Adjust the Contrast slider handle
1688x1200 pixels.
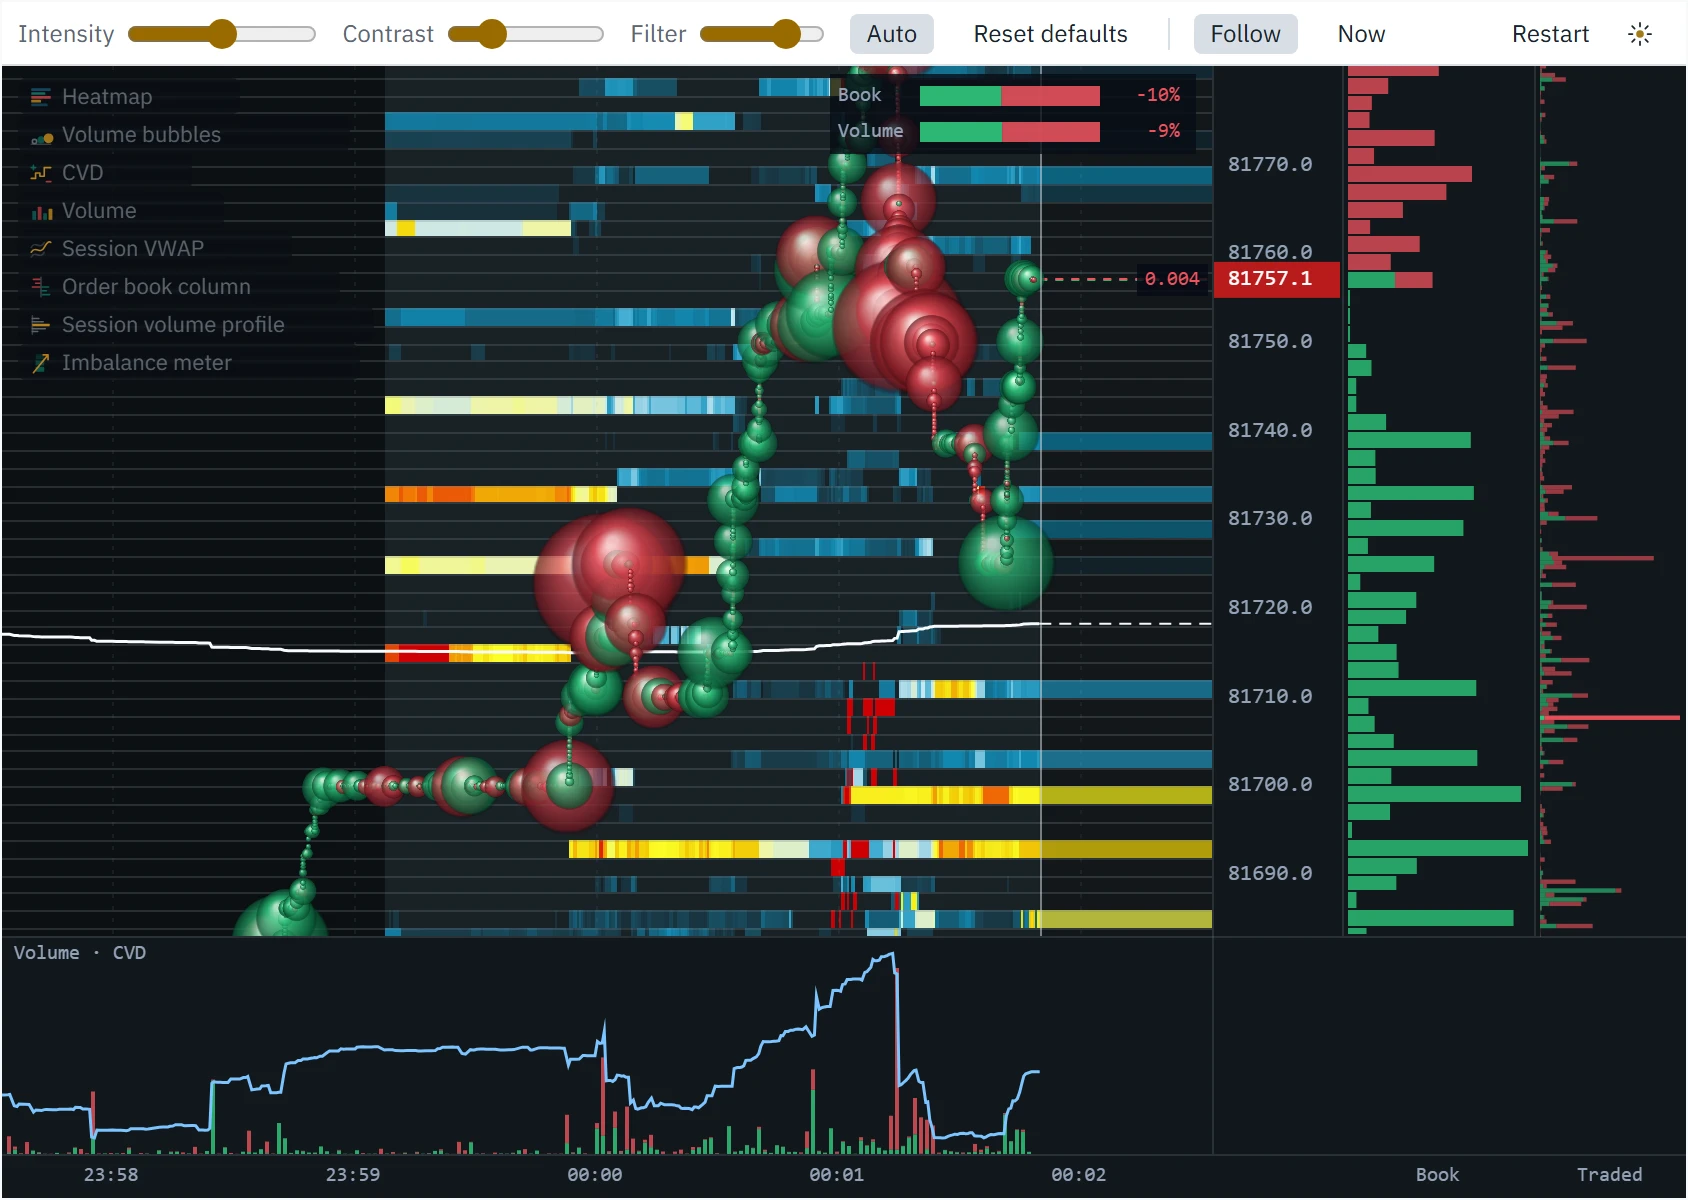(x=491, y=34)
